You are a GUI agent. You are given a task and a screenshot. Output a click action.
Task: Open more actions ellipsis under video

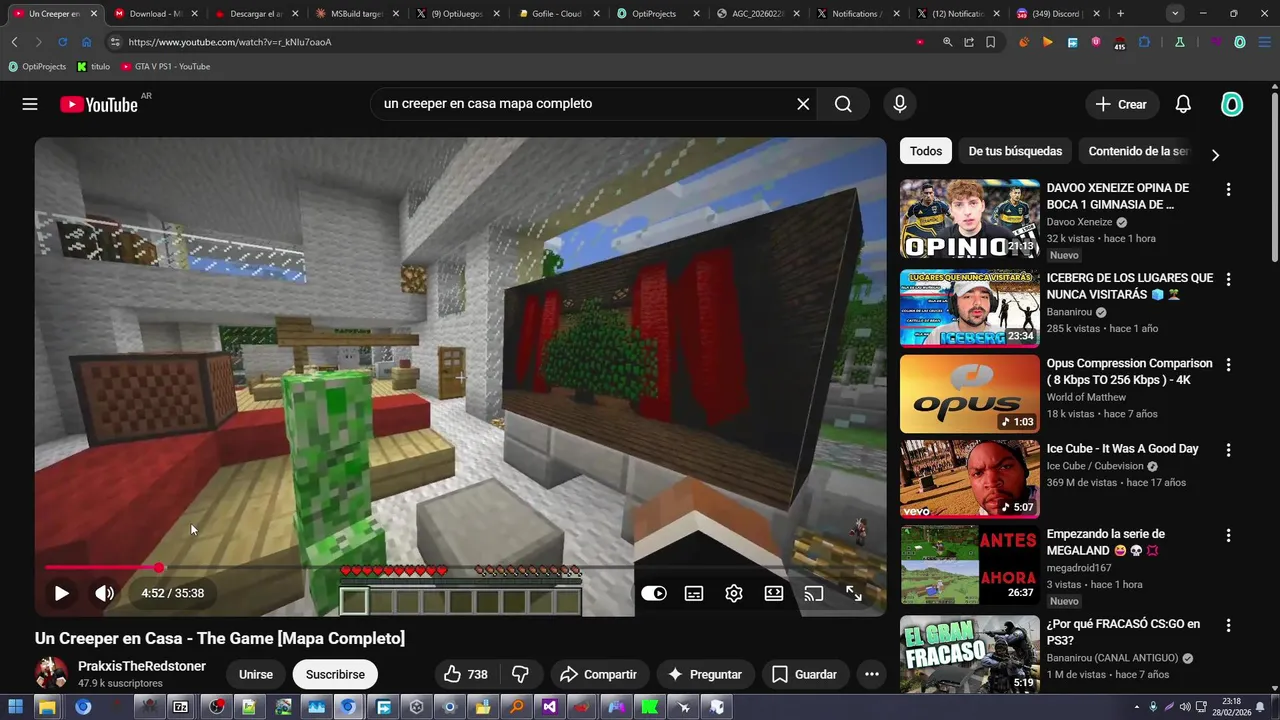(x=872, y=674)
